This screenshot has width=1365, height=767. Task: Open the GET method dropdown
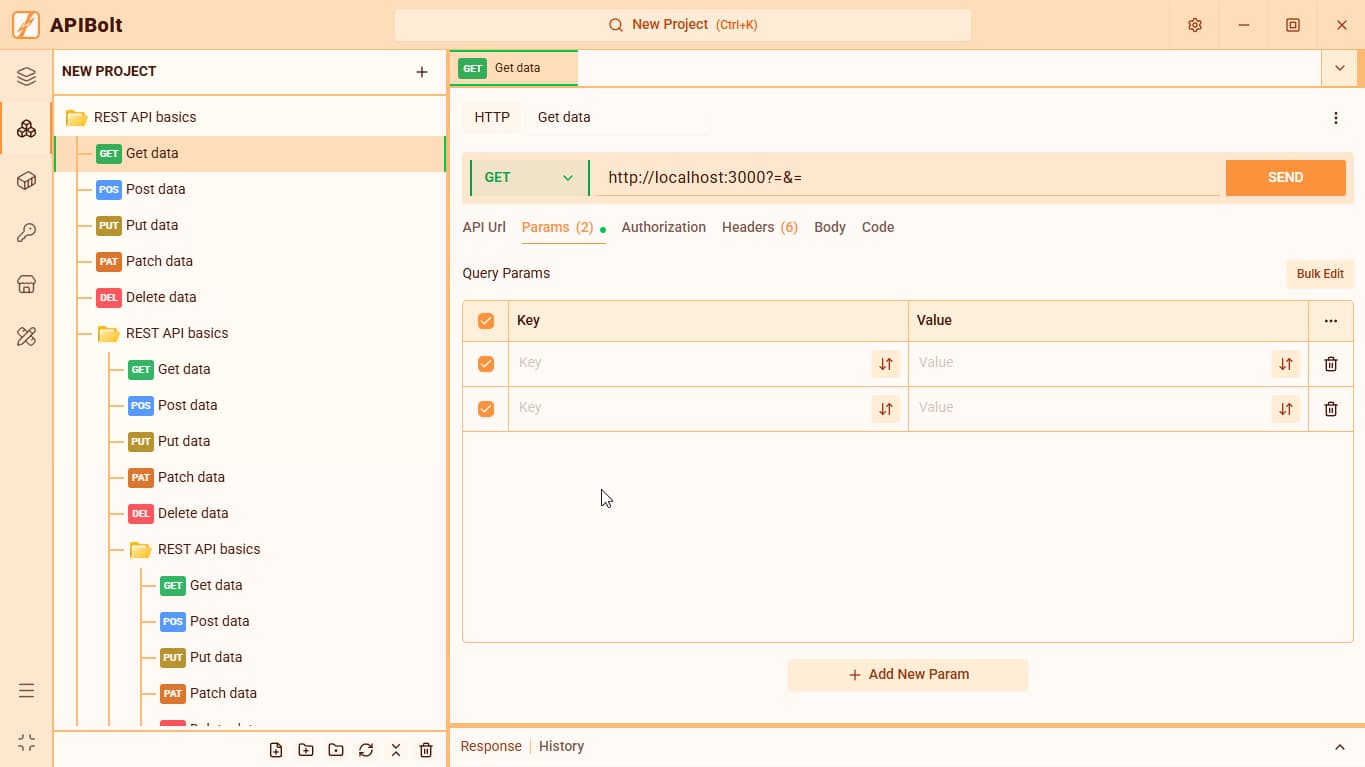[x=529, y=178]
